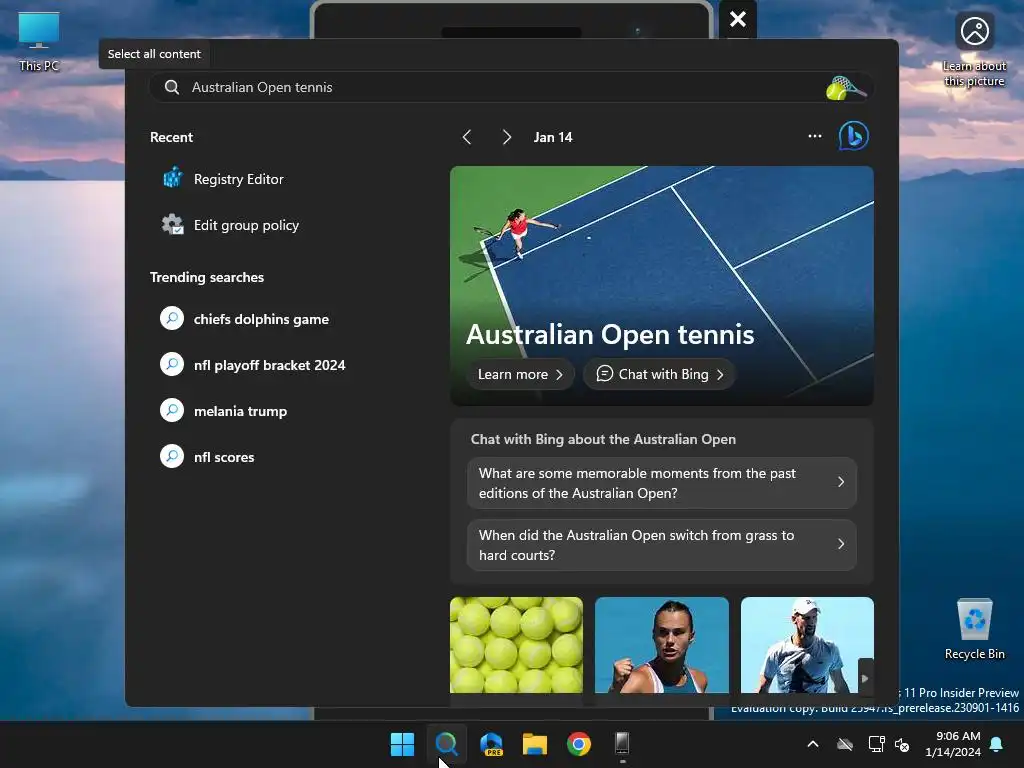Viewport: 1024px width, 768px height.
Task: Click the Recent heading text
Action: 171,137
